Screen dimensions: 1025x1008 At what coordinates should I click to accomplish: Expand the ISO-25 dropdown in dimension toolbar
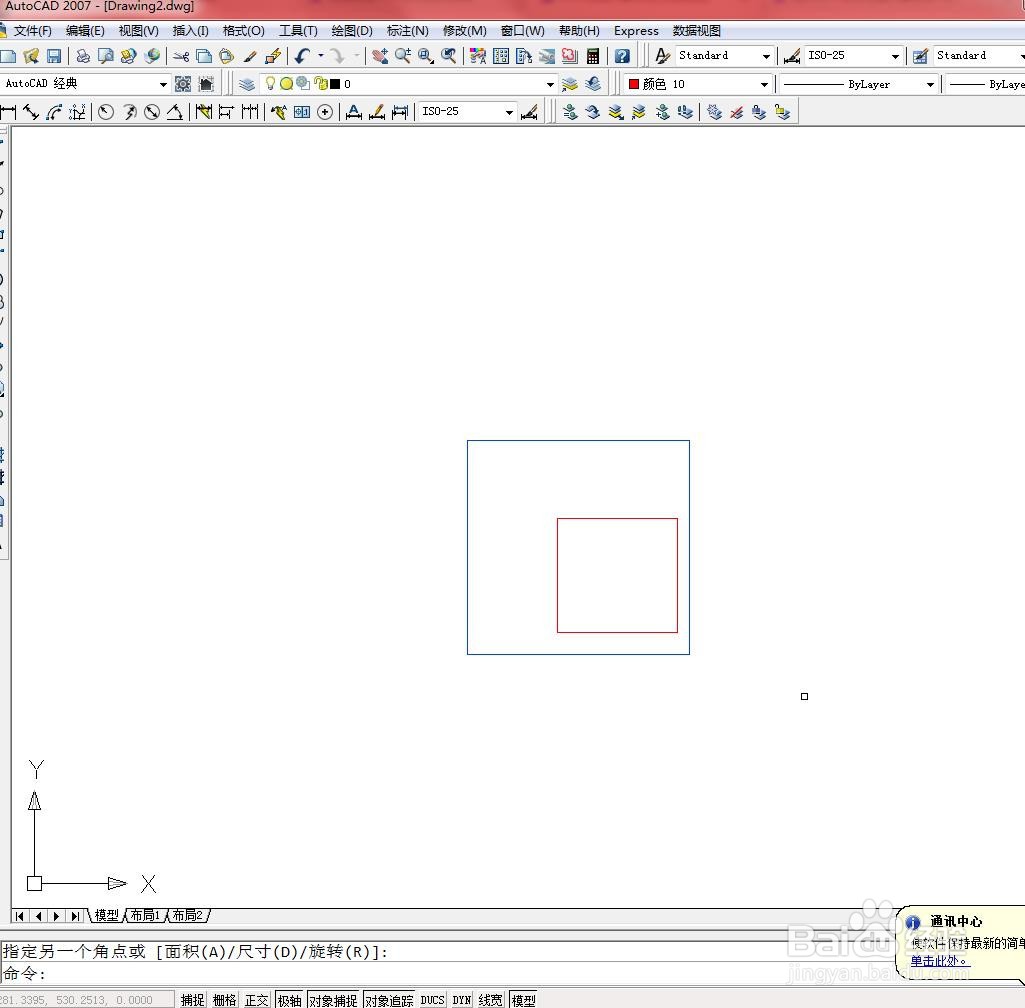tap(509, 112)
